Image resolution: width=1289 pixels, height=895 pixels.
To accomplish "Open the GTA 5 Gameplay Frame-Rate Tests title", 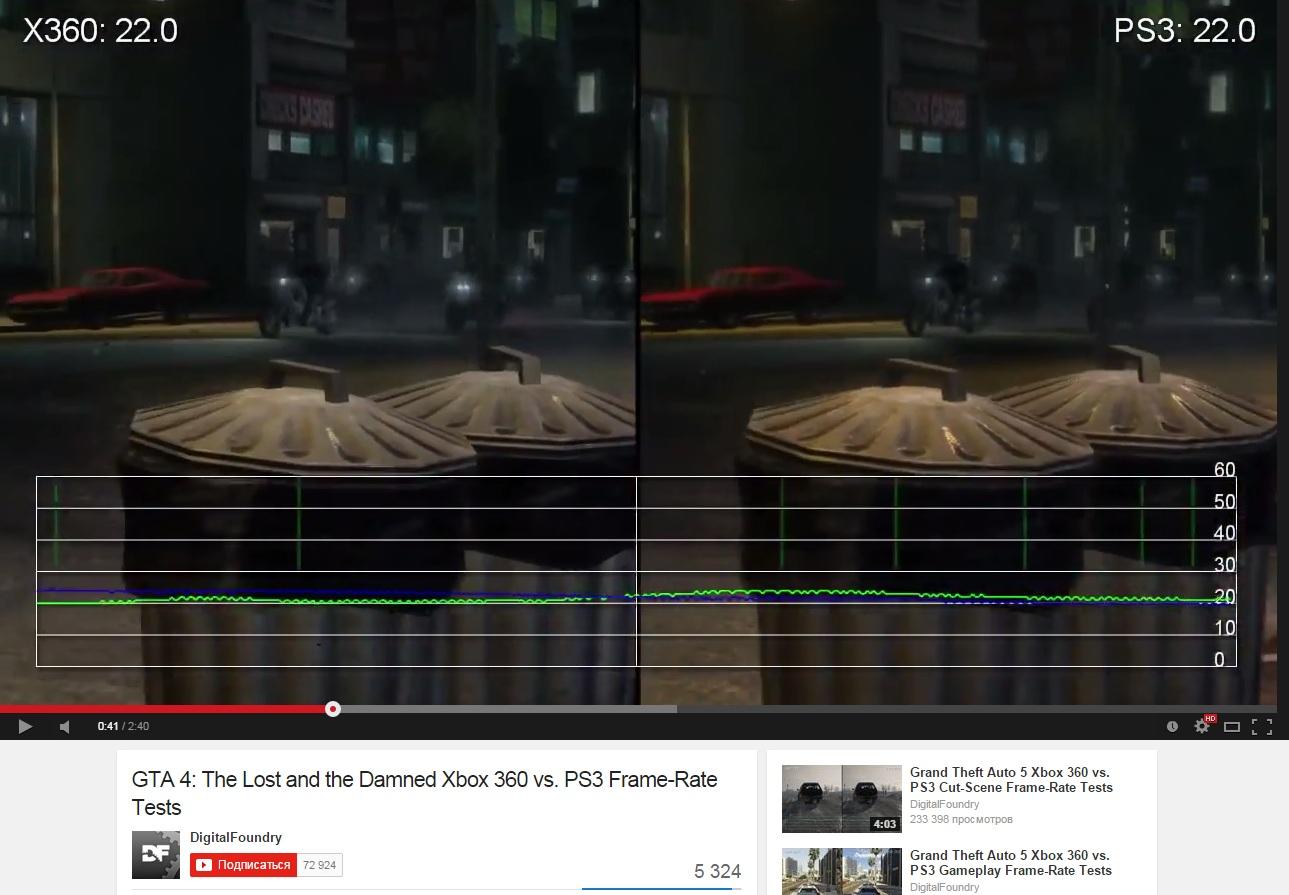I will [x=1011, y=862].
